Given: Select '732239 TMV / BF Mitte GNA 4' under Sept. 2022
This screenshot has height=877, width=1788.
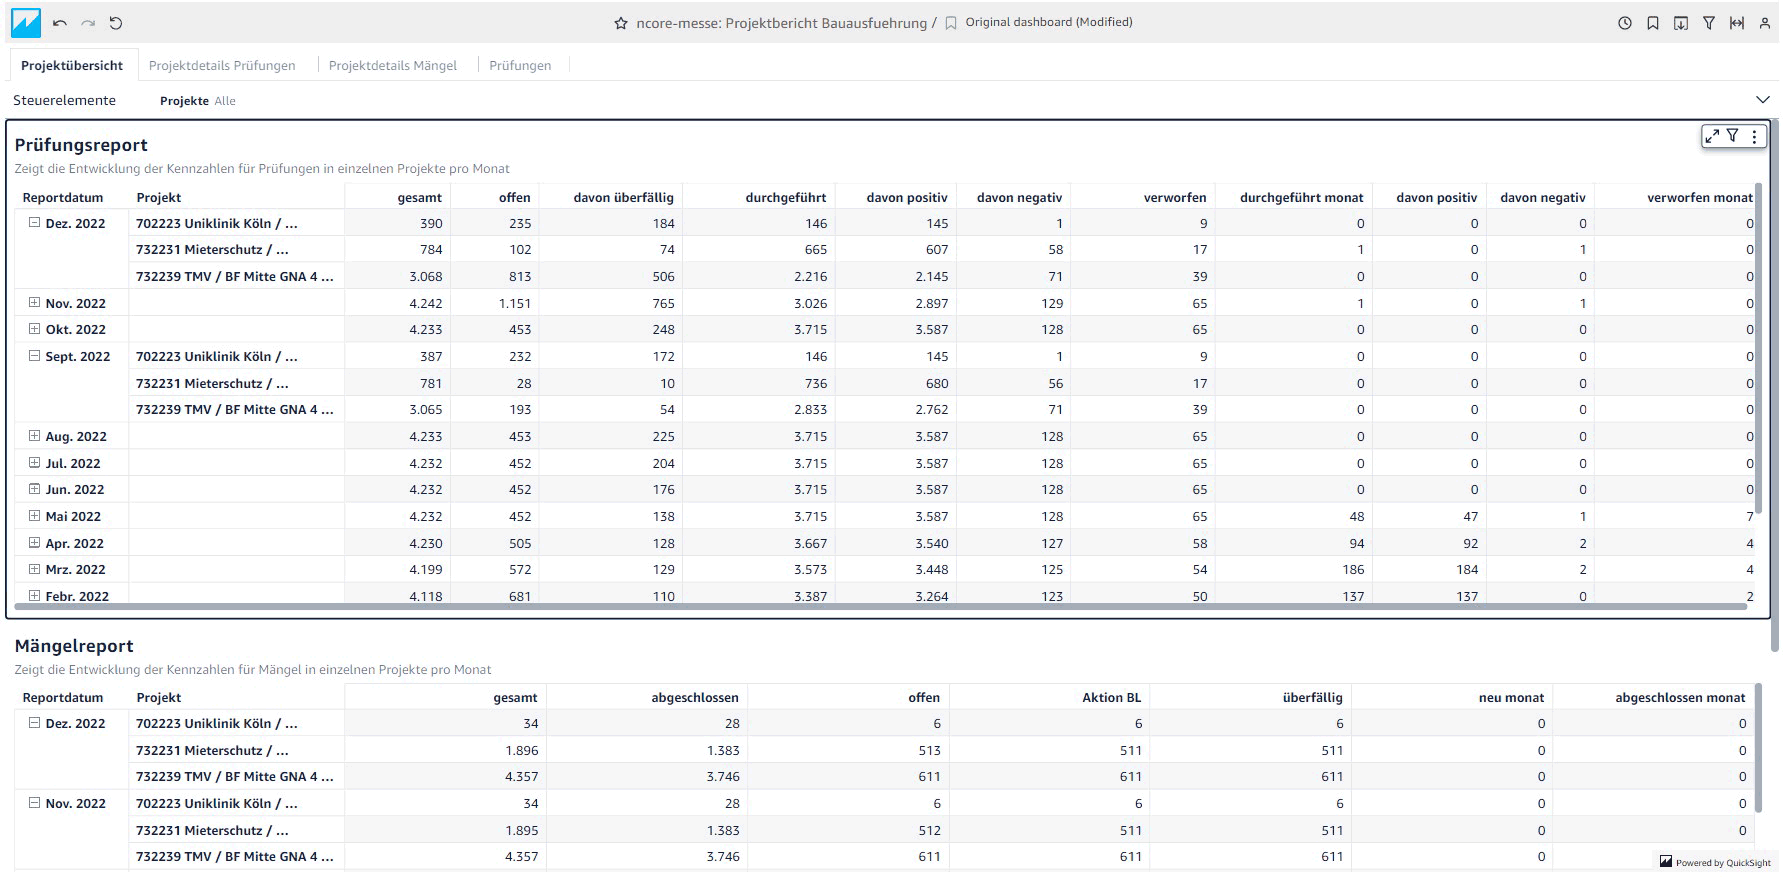Looking at the screenshot, I should pyautogui.click(x=235, y=409).
